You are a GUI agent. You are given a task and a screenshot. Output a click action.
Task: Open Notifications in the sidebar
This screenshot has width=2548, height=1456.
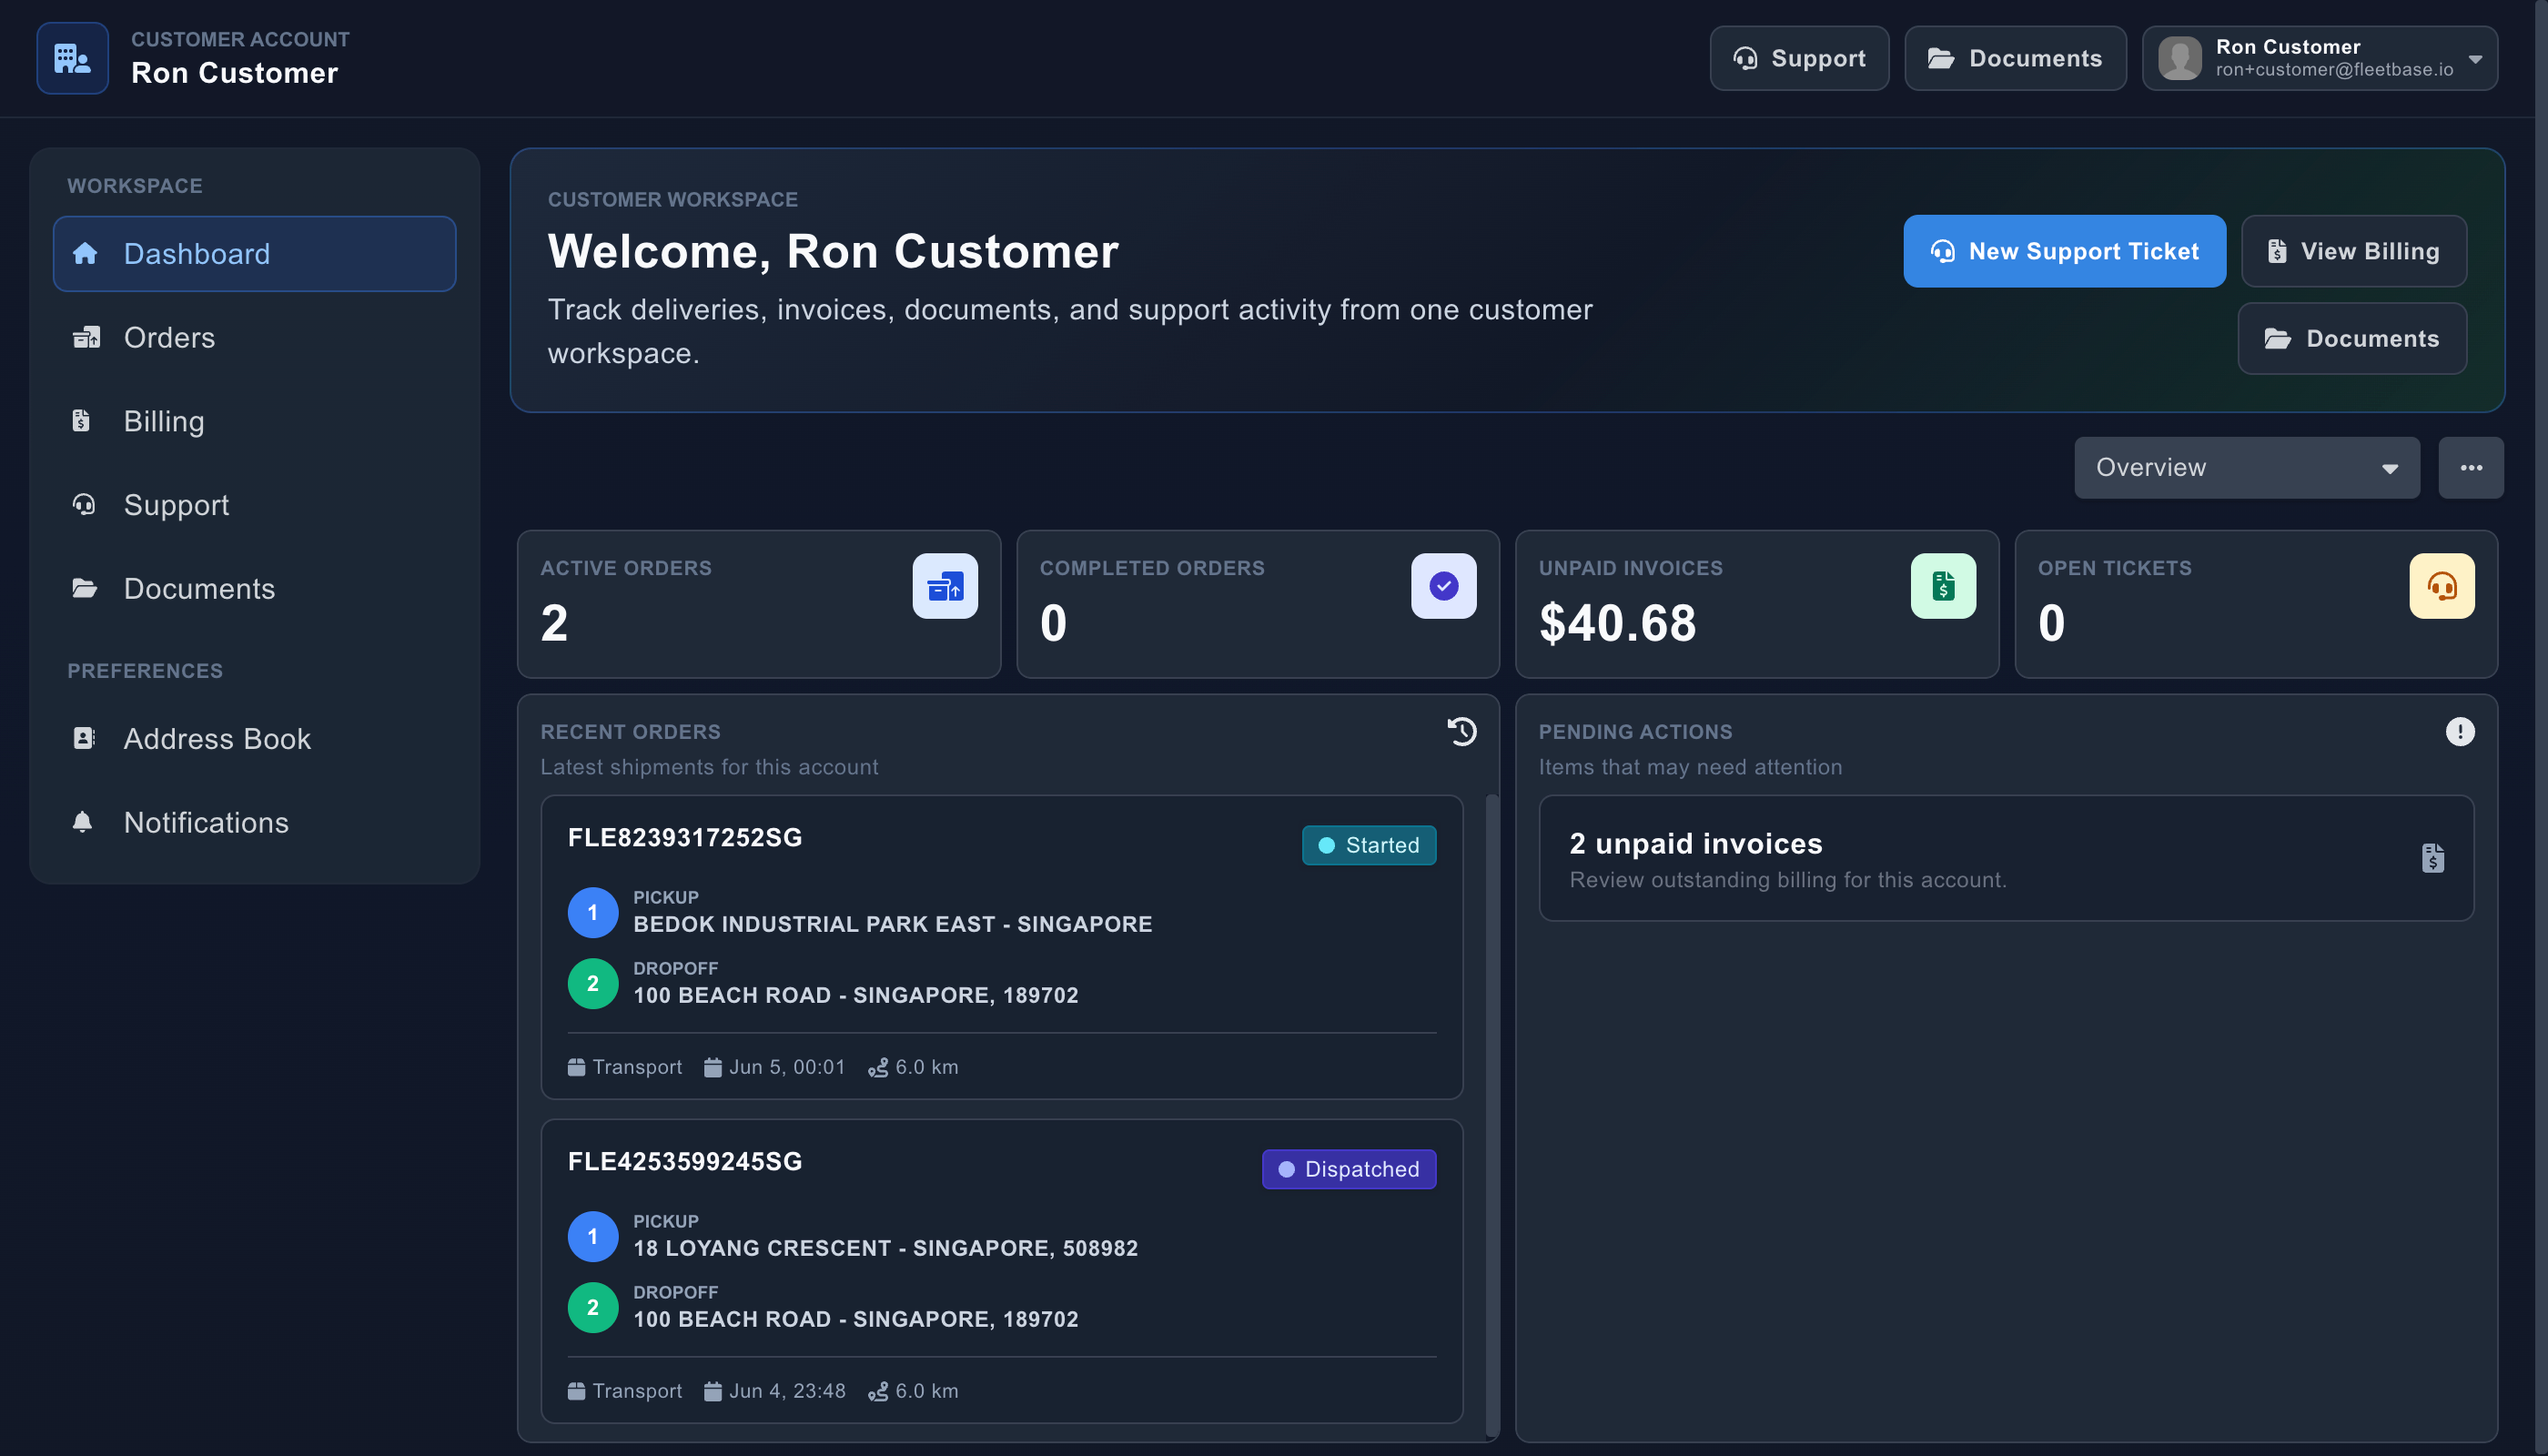point(254,822)
